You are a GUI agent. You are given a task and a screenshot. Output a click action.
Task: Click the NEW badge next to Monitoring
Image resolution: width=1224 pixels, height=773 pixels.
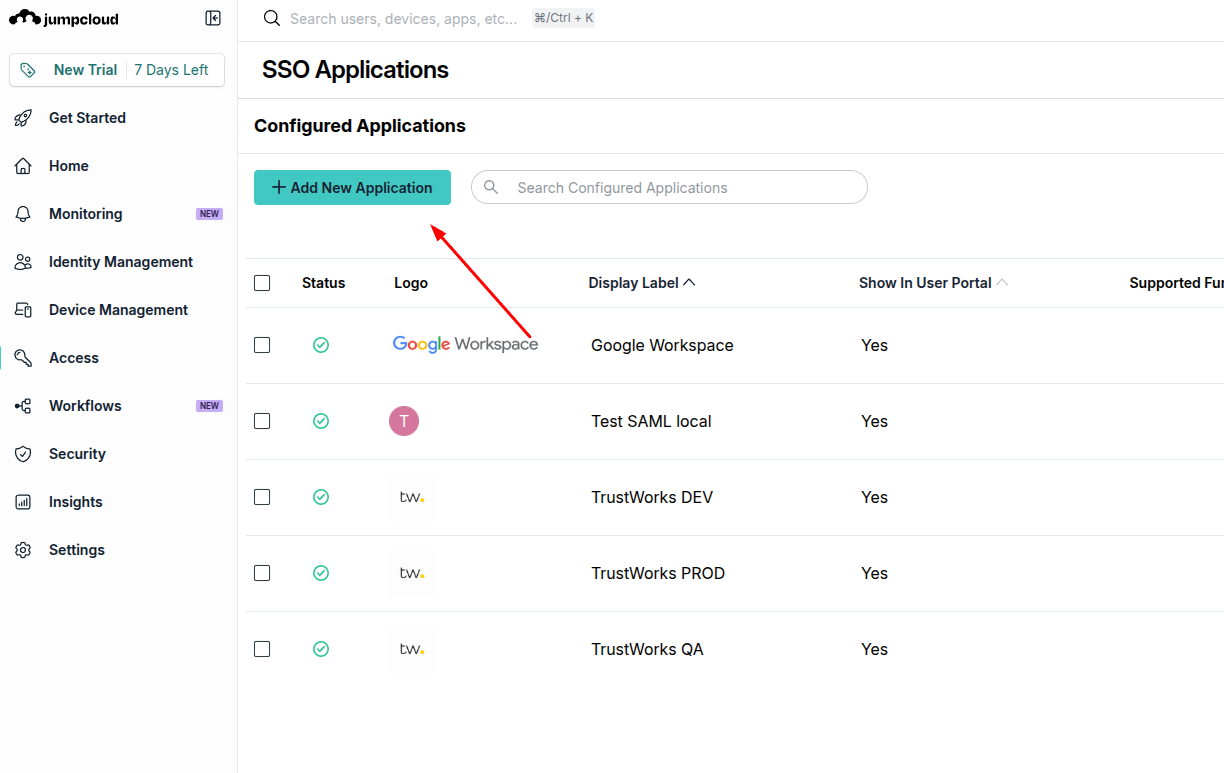pyautogui.click(x=209, y=214)
